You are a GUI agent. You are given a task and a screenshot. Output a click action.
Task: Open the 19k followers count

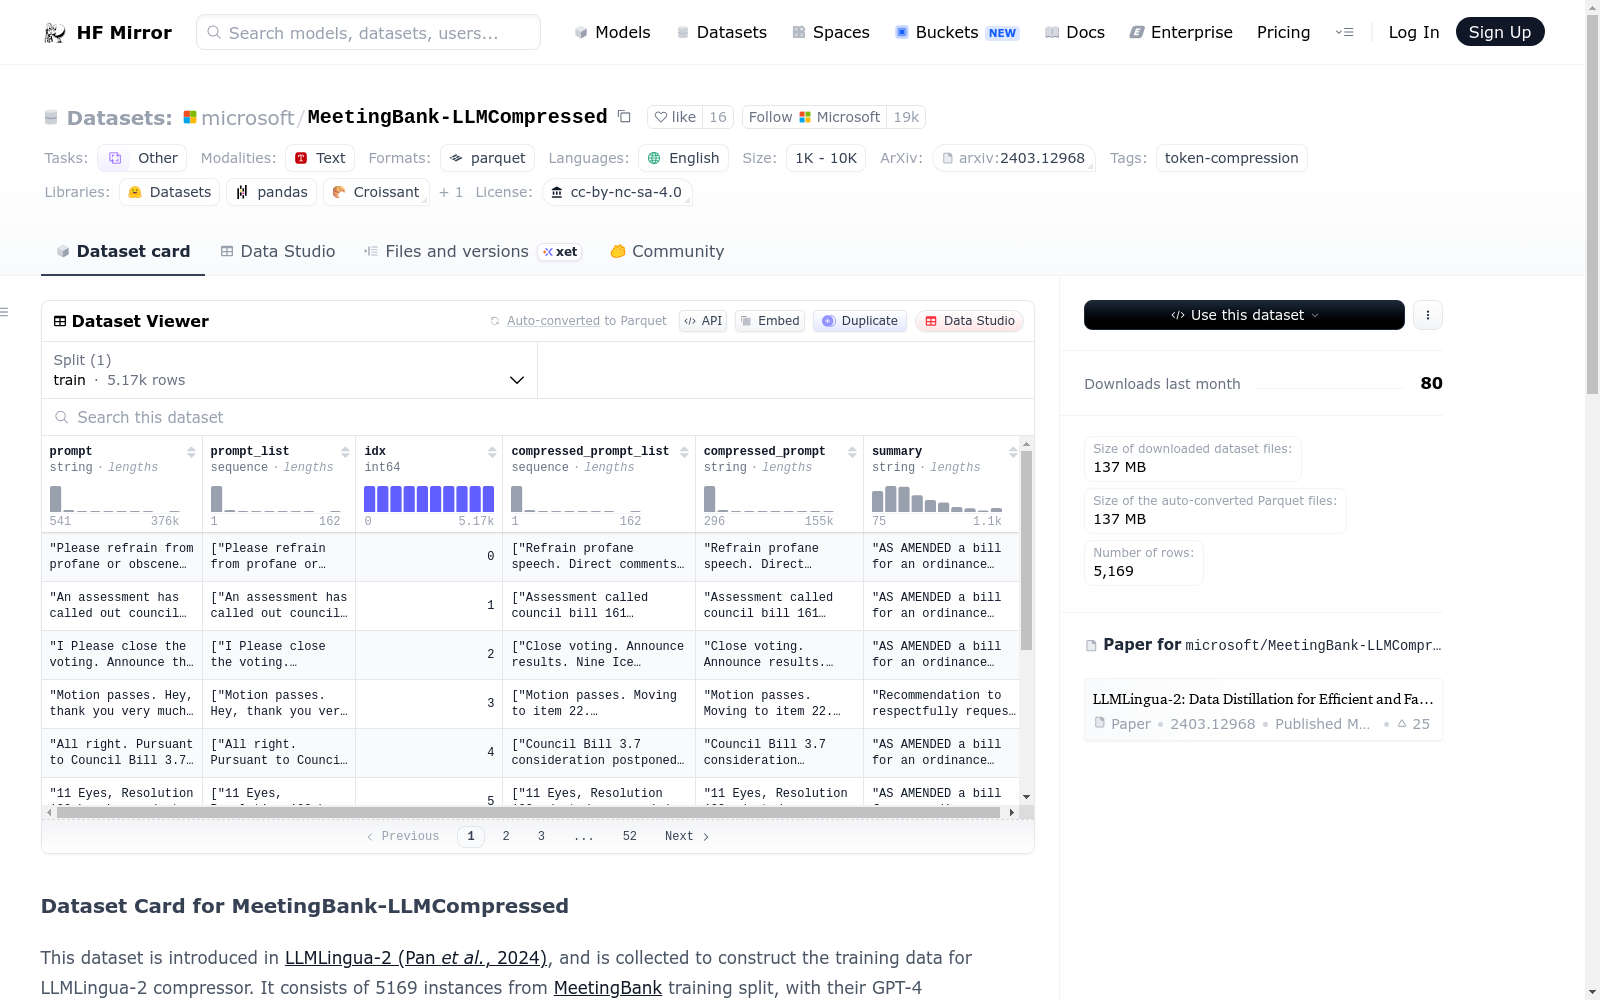pyautogui.click(x=906, y=117)
